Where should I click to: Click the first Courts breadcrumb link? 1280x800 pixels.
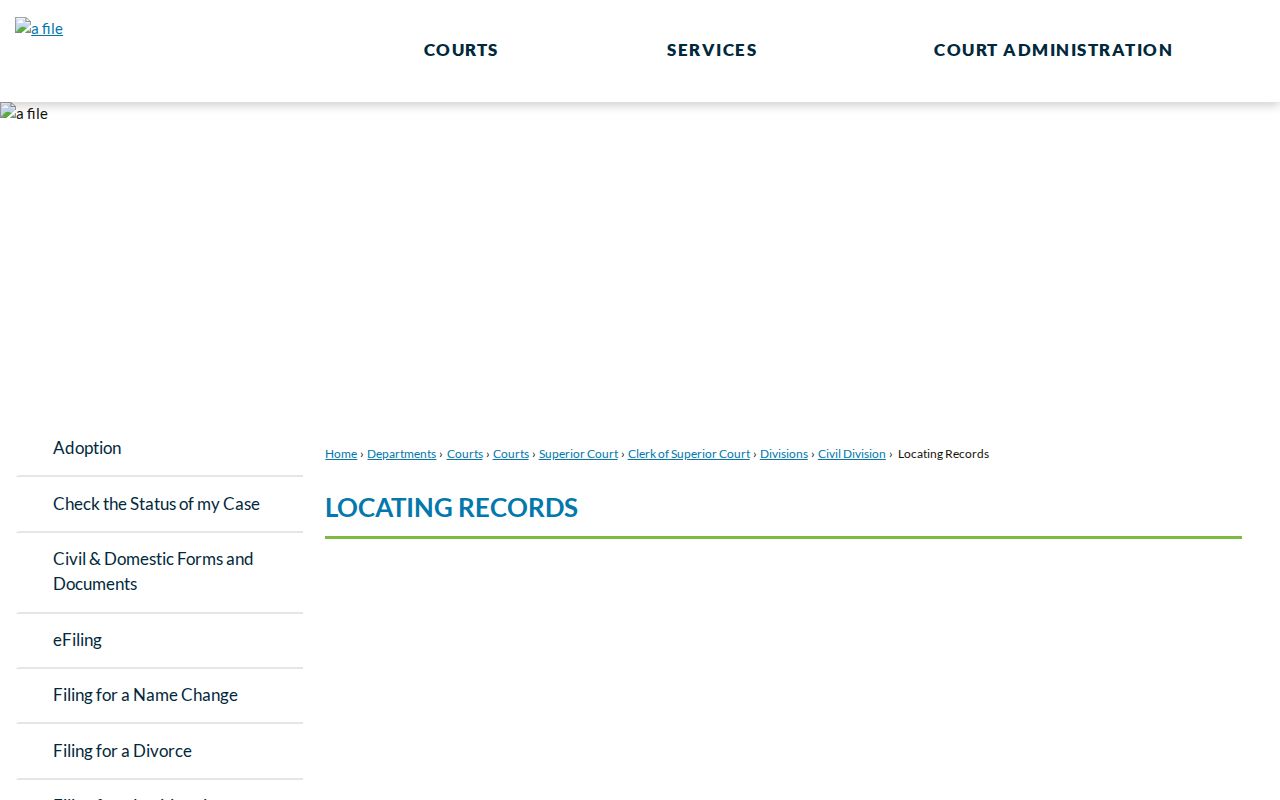(465, 454)
